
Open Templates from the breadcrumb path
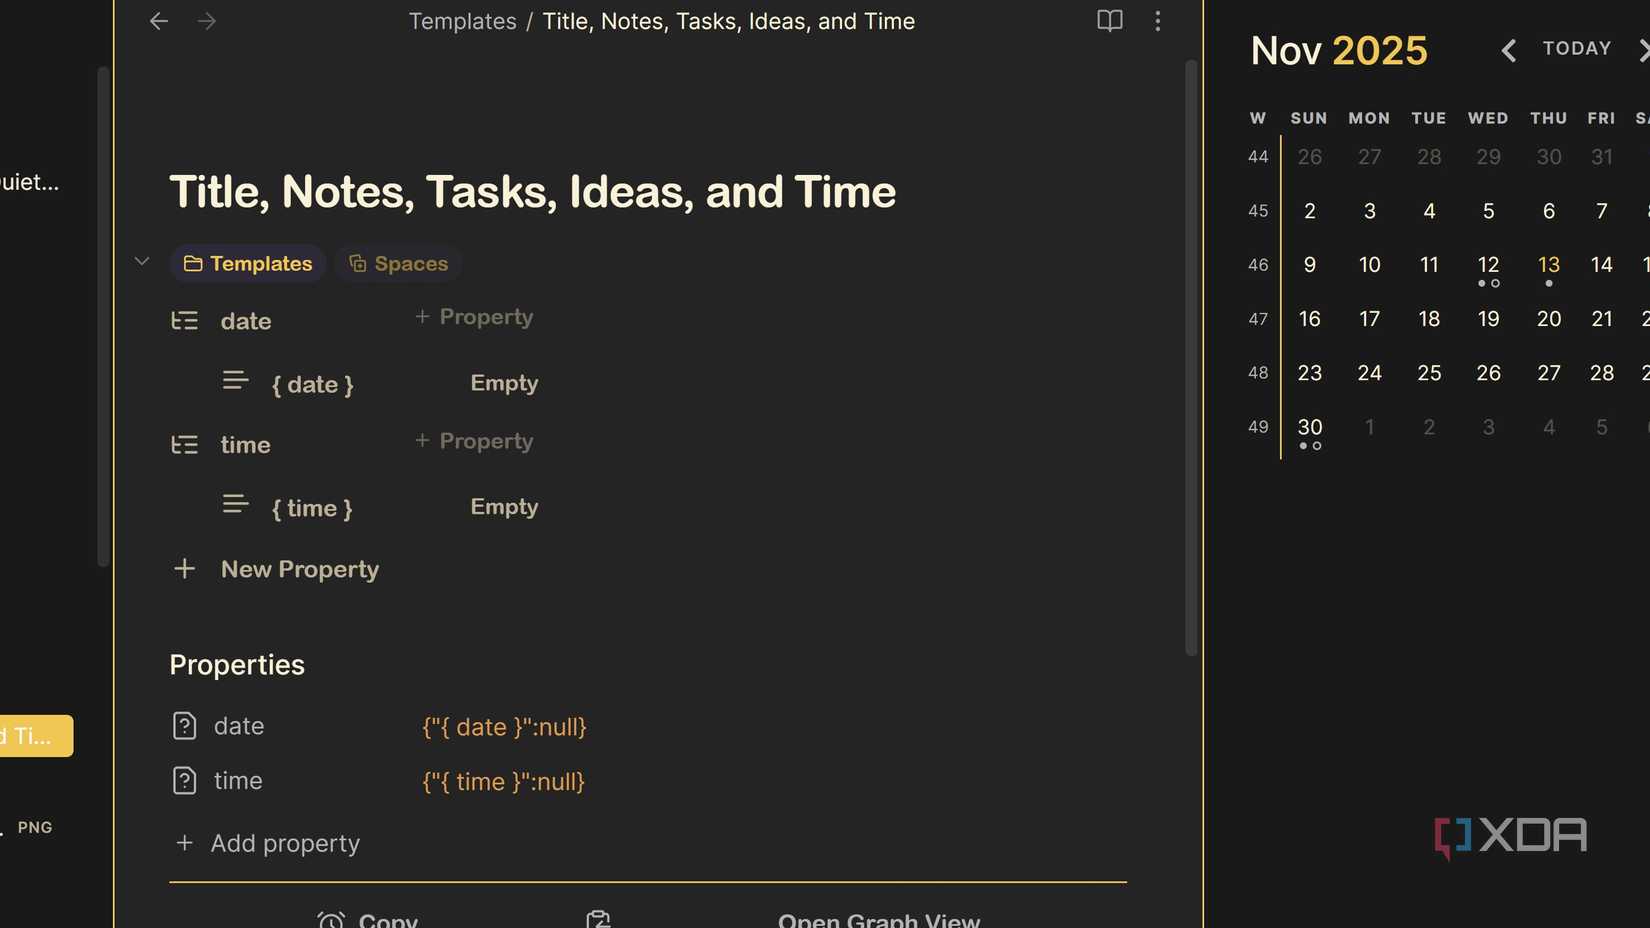pos(462,21)
